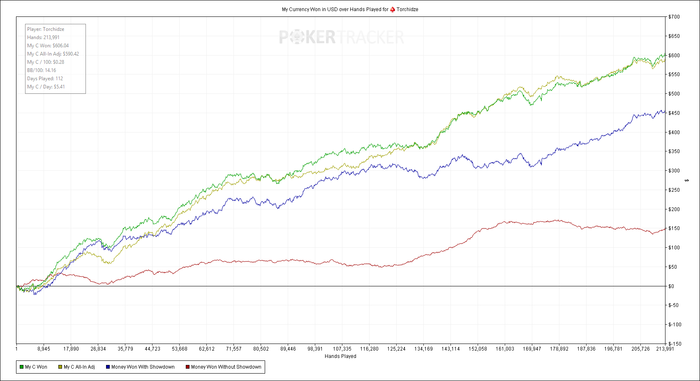This screenshot has height=381, width=700.
Task: Click the $-150 y-axis label
Action: [x=675, y=343]
